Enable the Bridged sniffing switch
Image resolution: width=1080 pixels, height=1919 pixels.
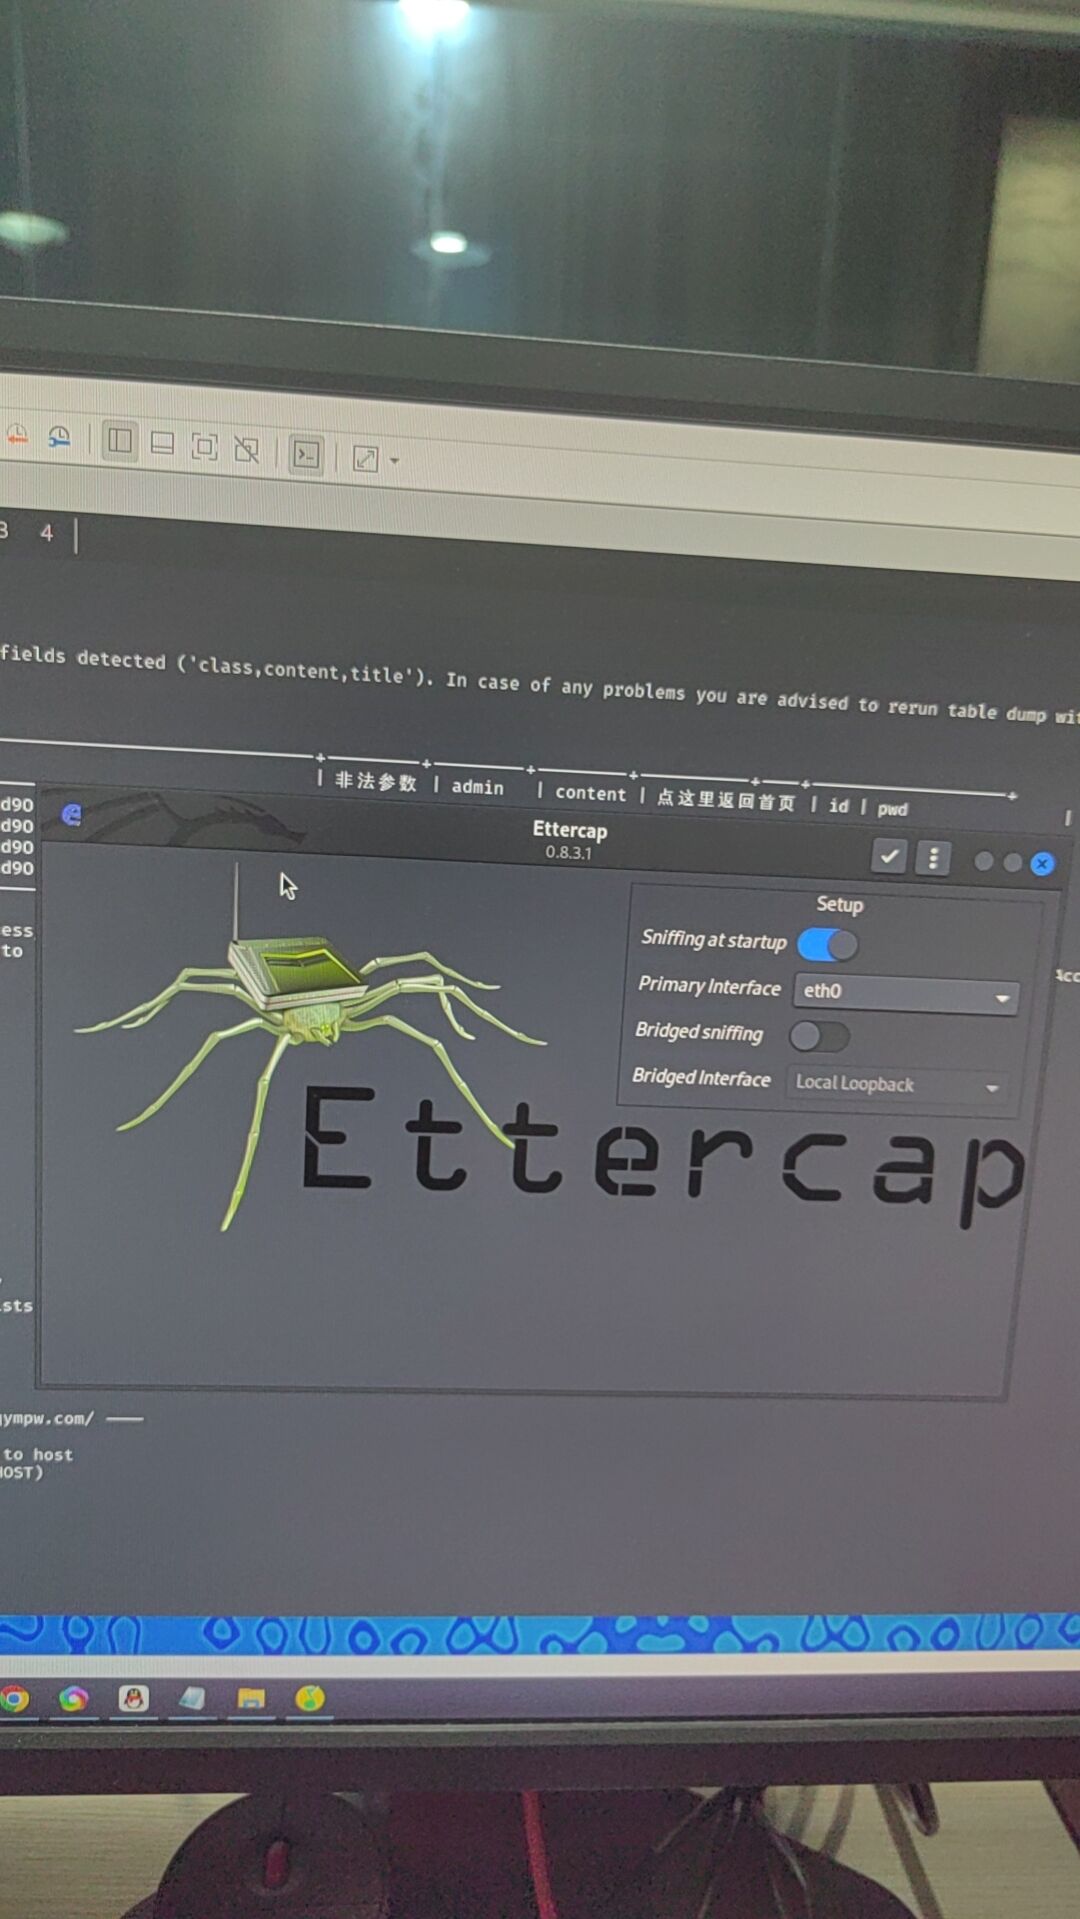(819, 1036)
